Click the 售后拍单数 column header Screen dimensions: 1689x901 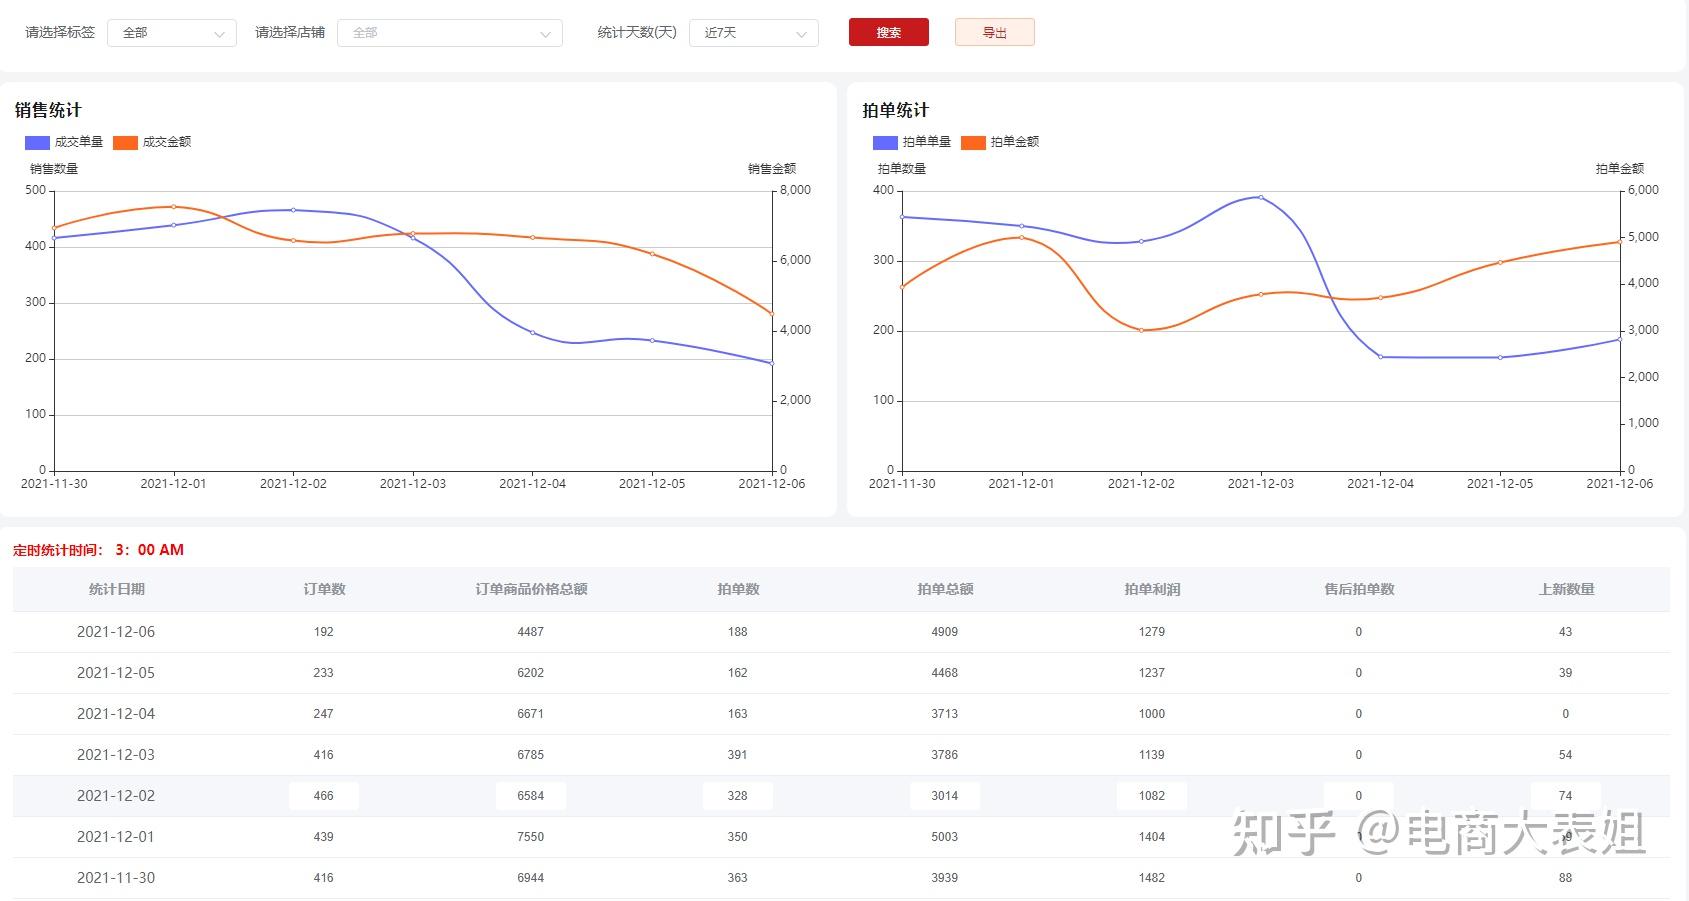click(1359, 589)
